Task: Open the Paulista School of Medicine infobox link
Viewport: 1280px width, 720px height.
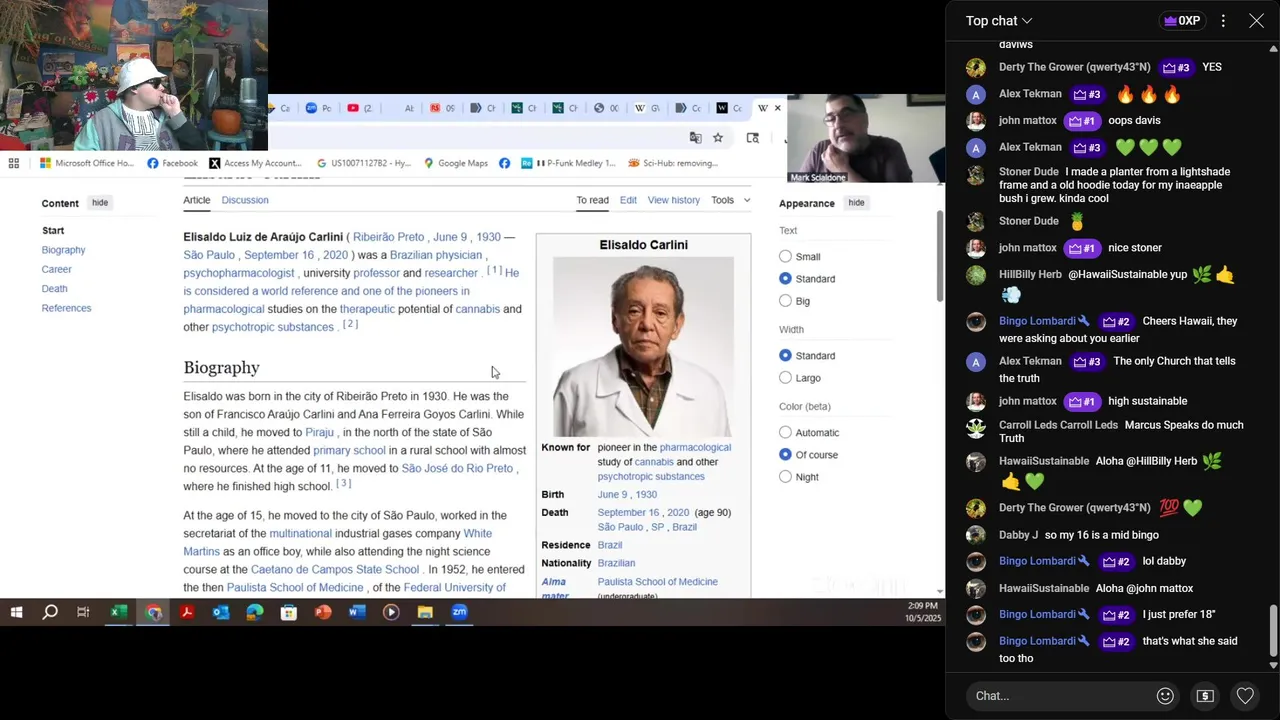Action: 657,582
